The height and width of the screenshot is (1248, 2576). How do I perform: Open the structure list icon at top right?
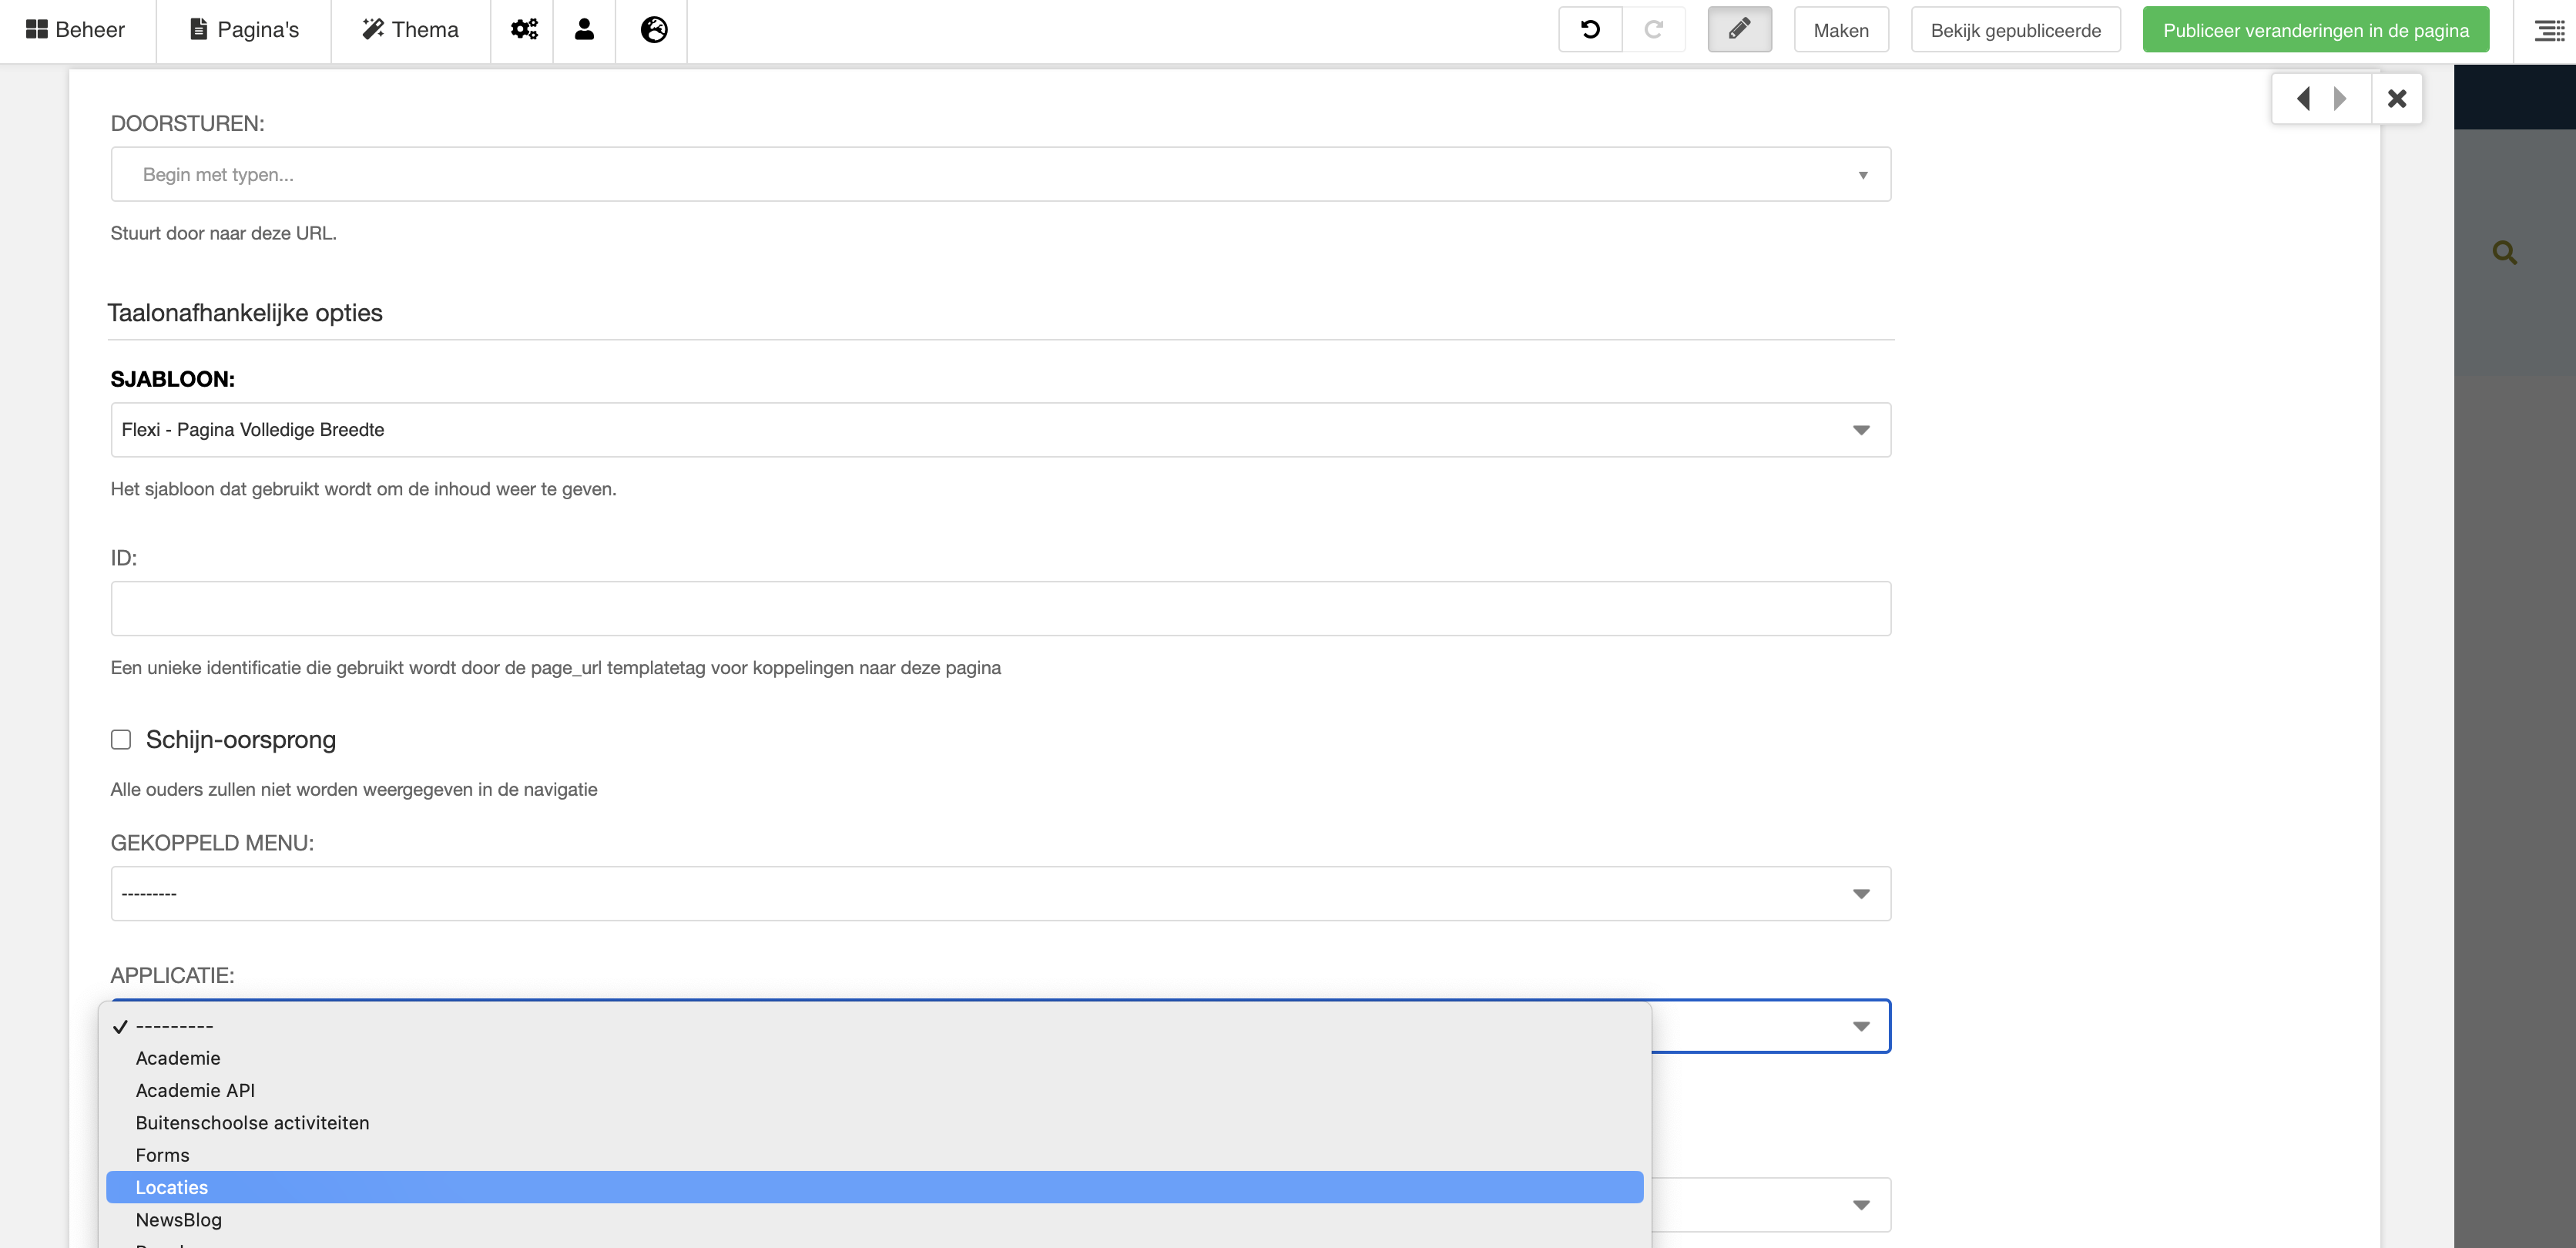pyautogui.click(x=2548, y=30)
